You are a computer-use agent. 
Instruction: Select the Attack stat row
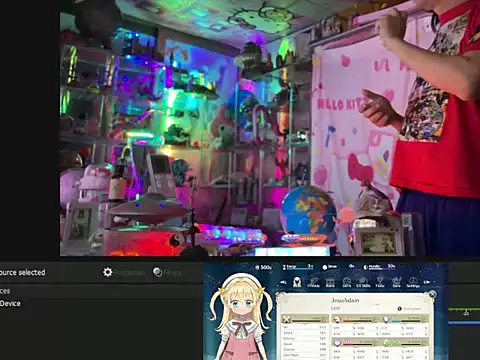304,333
